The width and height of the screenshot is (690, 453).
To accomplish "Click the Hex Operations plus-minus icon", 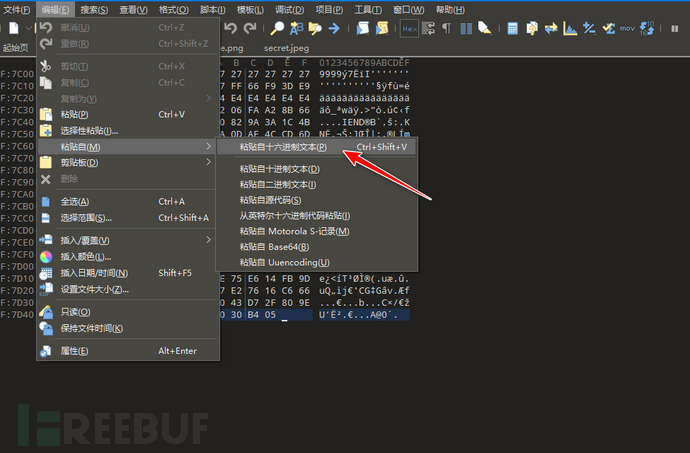I will 589,29.
